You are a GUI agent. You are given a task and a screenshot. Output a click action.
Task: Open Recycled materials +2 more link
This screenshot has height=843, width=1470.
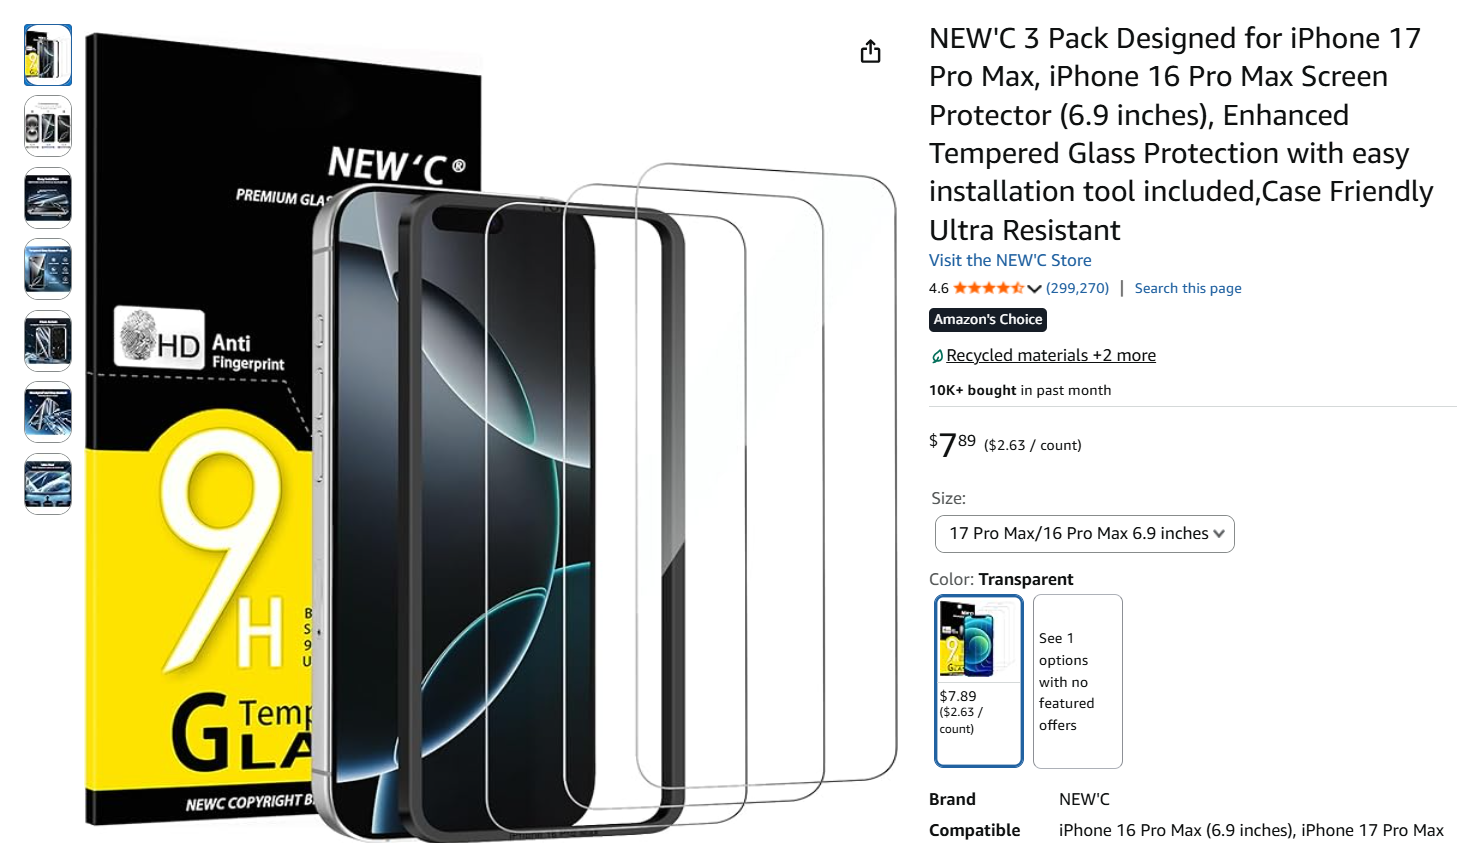[x=1050, y=355]
